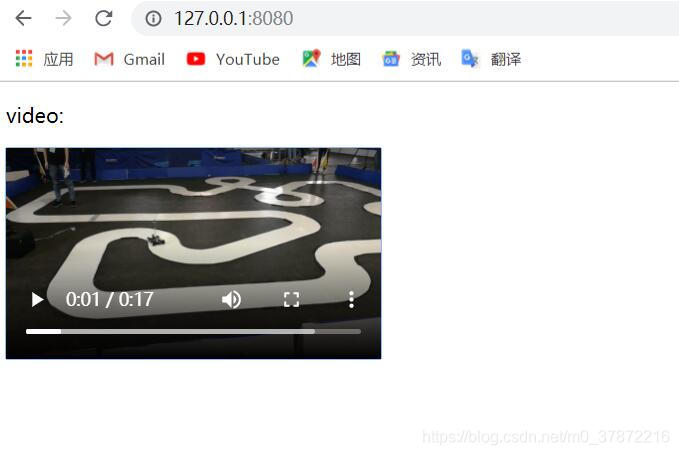Click the "video:" label text
This screenshot has height=455, width=679.
coord(35,116)
